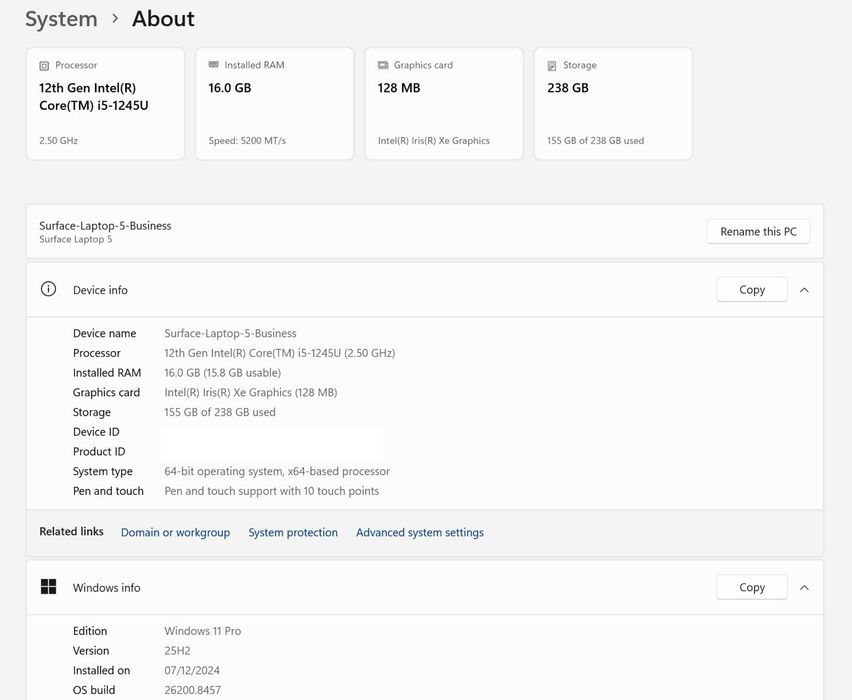
Task: Click the 'Surface Laptop 5' model subtitle
Action: click(76, 239)
